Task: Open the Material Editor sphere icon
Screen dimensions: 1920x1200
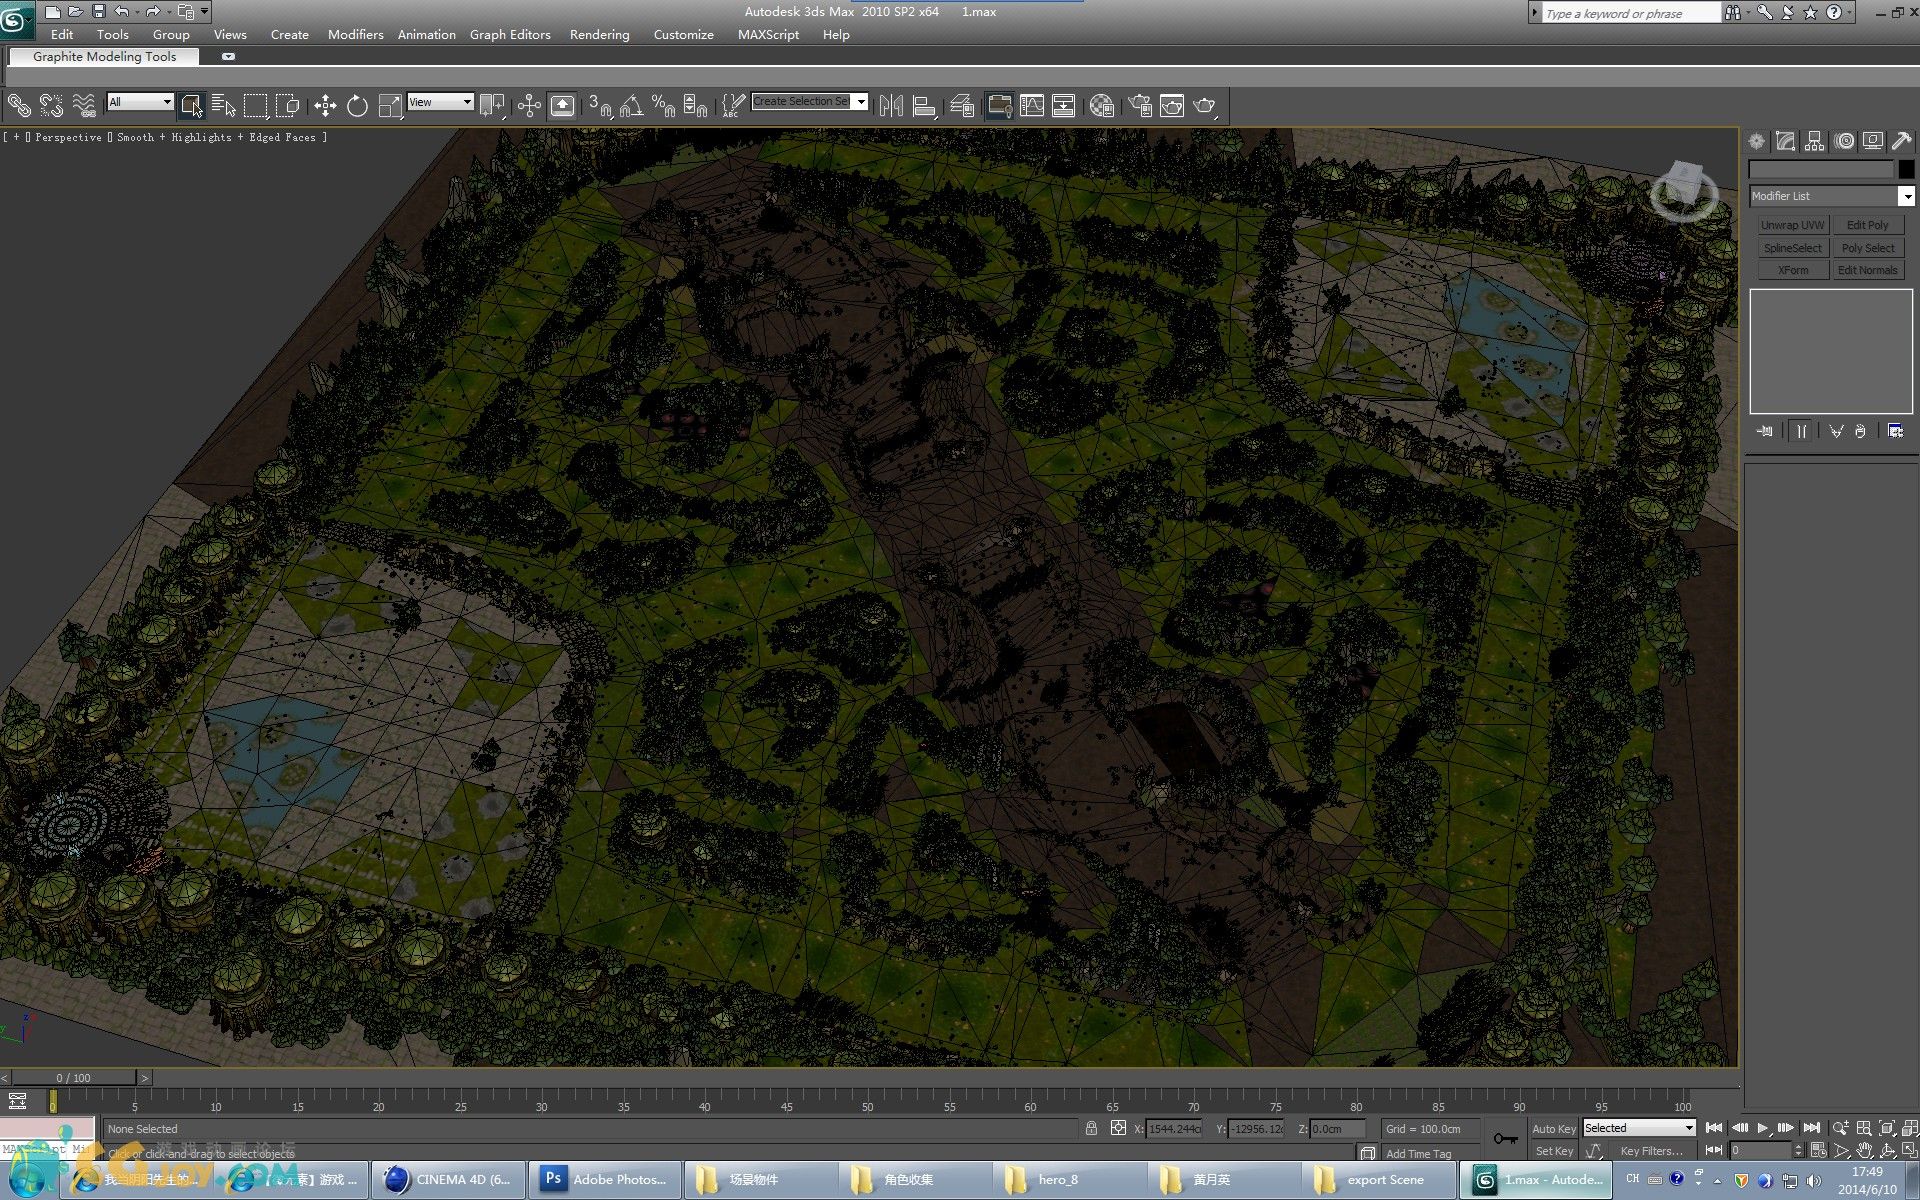Action: pyautogui.click(x=1102, y=105)
